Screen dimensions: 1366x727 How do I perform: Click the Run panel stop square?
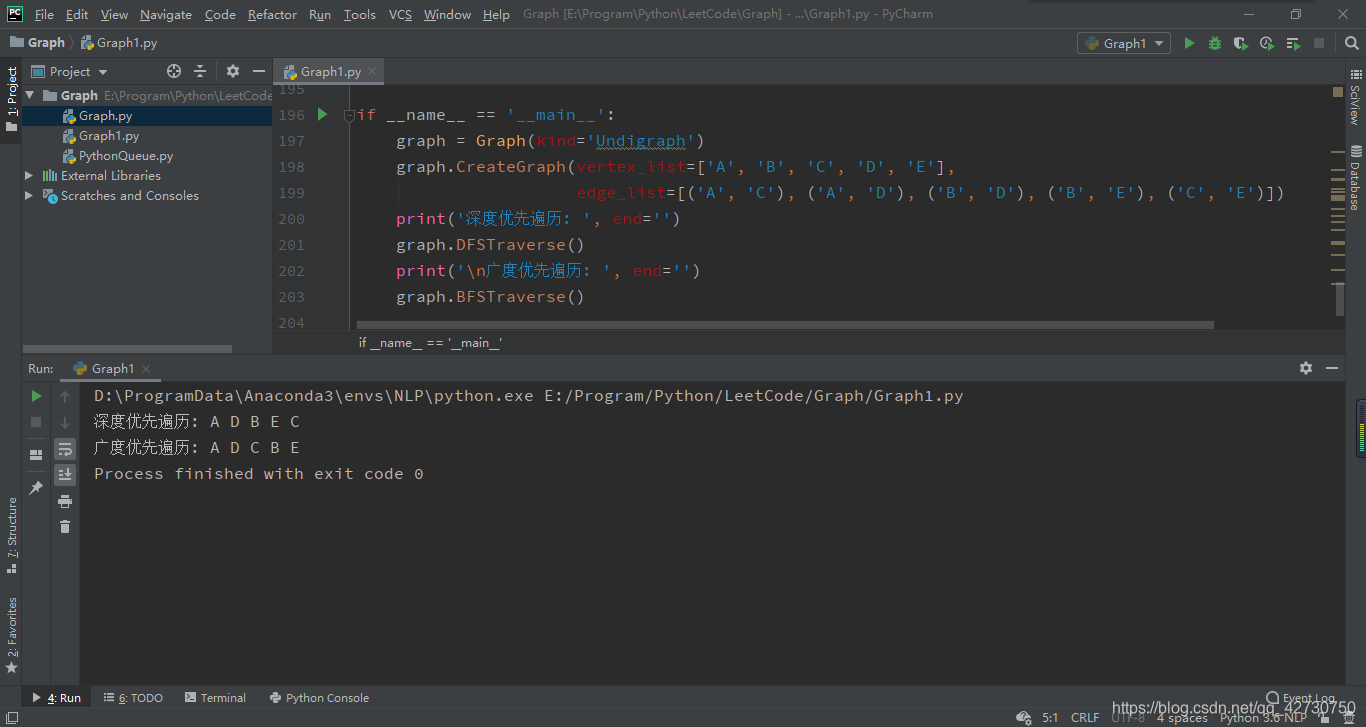click(x=36, y=422)
